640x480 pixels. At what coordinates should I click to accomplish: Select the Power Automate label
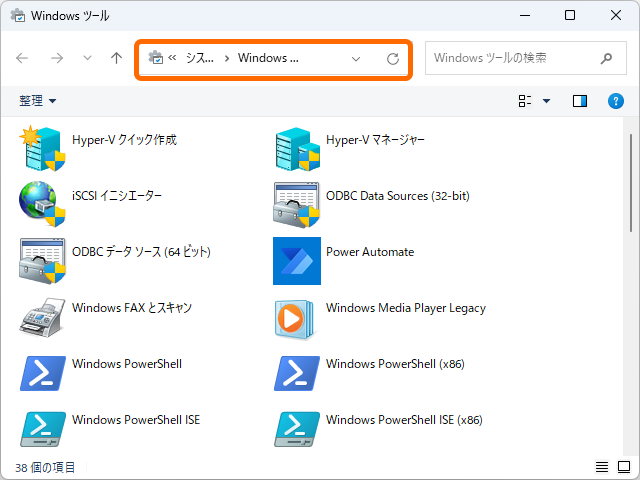(x=370, y=252)
